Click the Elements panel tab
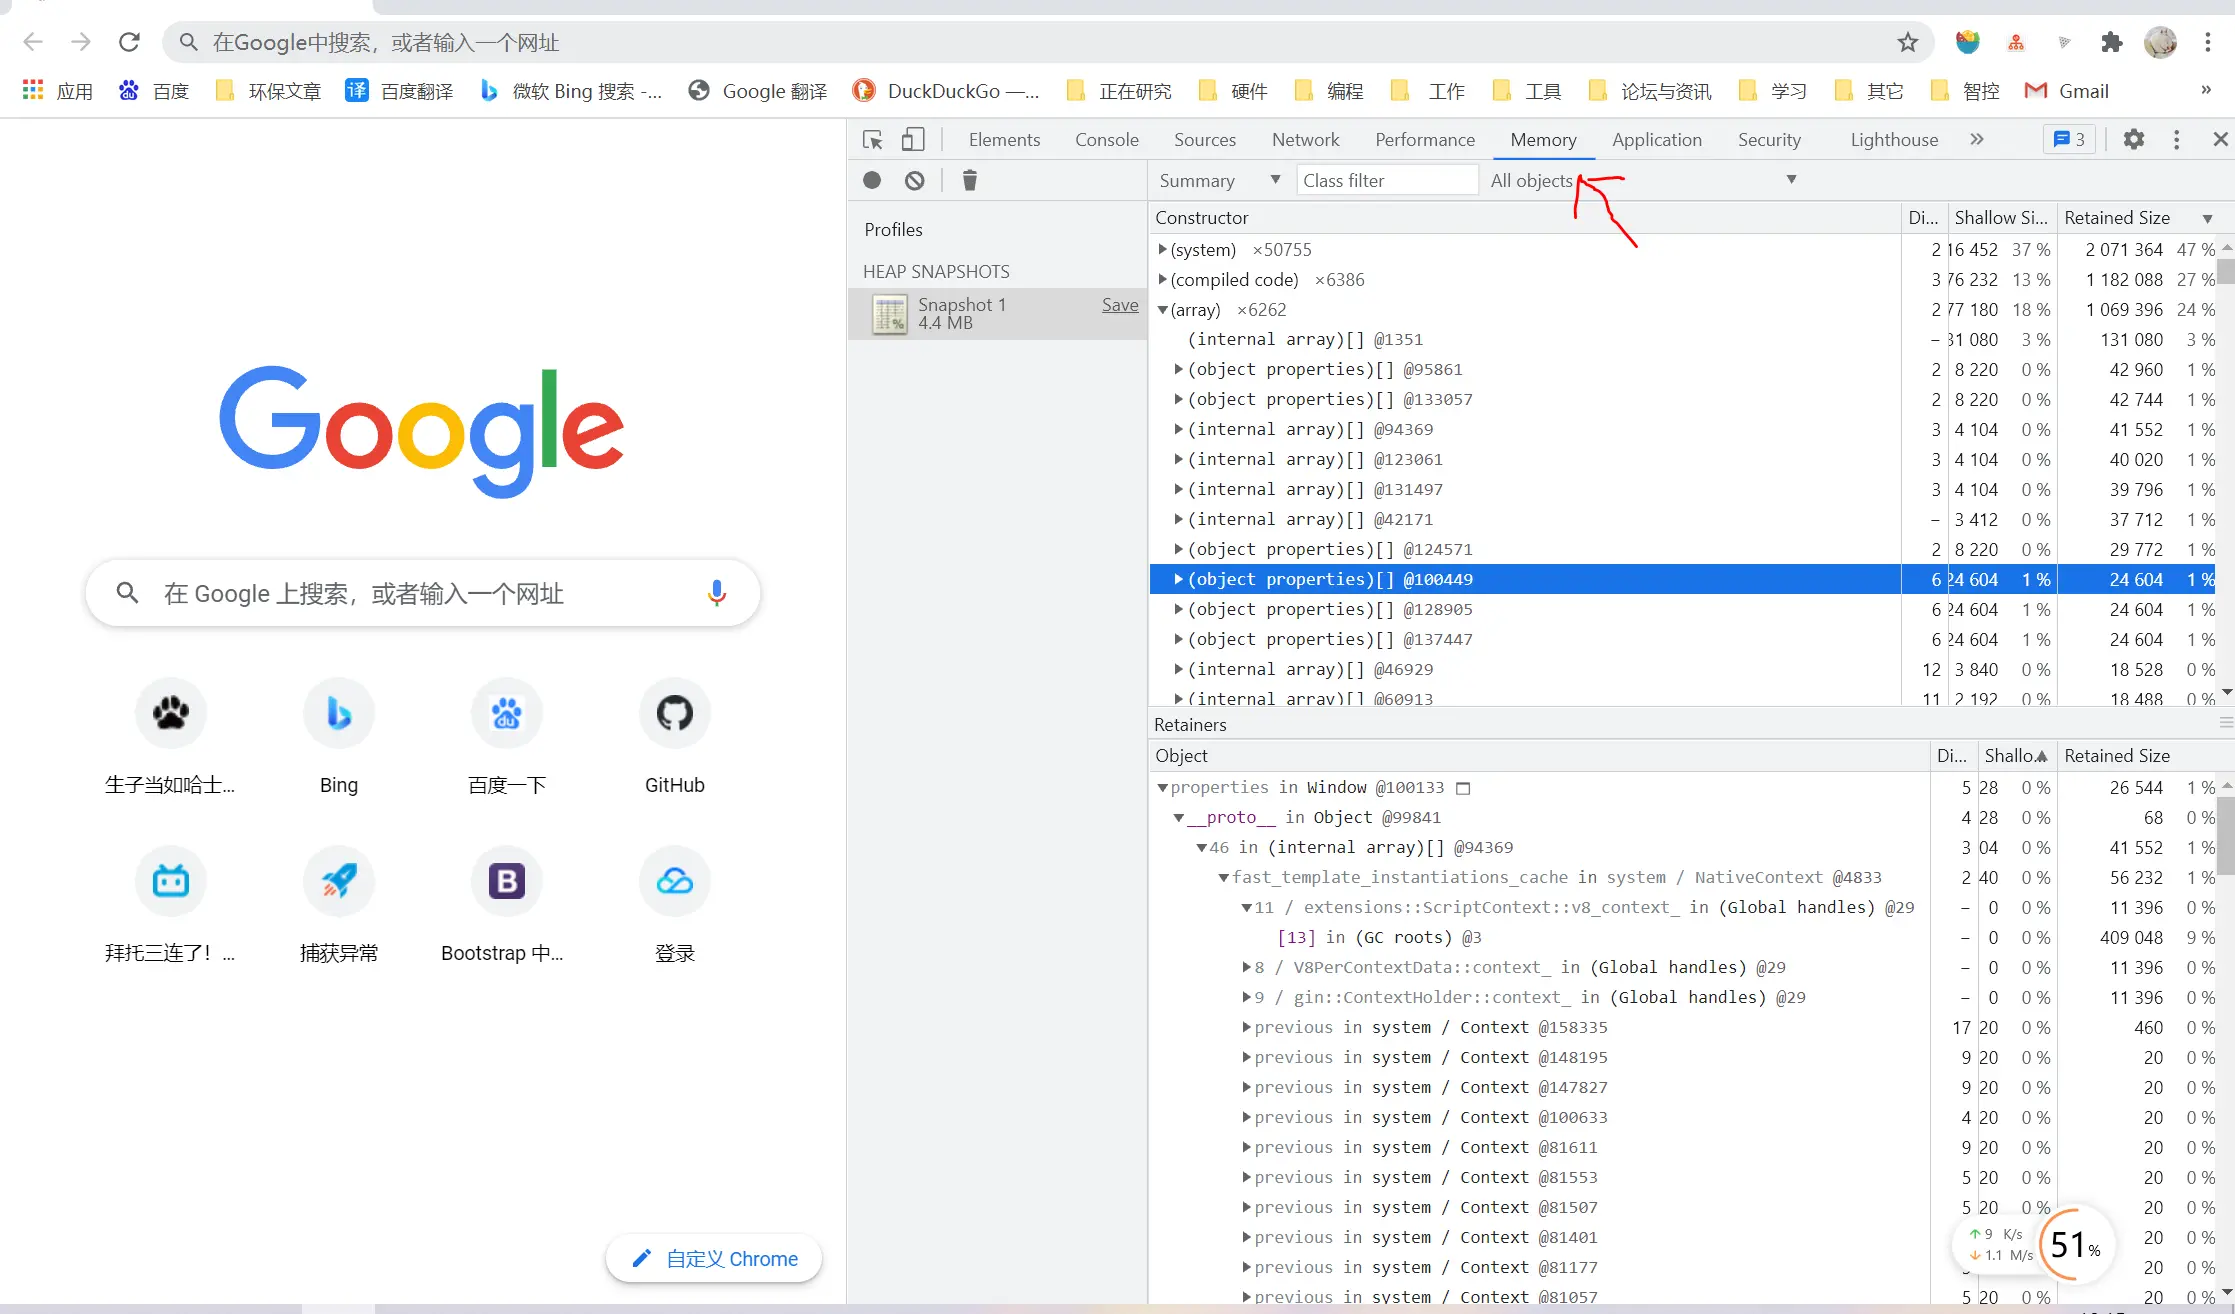 pos(1003,139)
